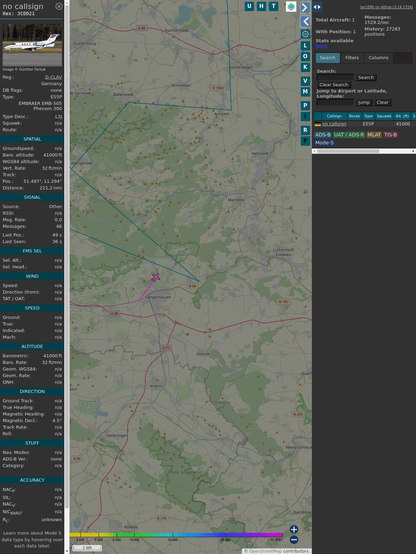Screen dimensions: 416x554
Task: Sort table by Route column
Action: (x=354, y=116)
